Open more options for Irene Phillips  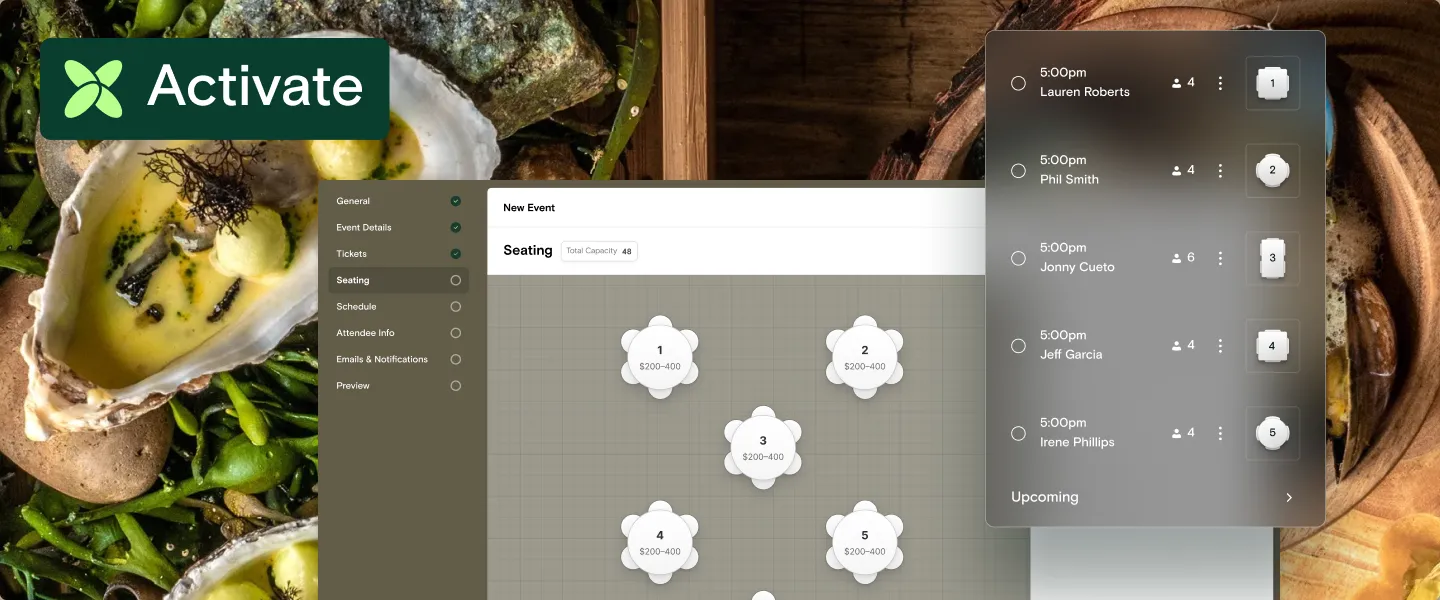(1220, 433)
